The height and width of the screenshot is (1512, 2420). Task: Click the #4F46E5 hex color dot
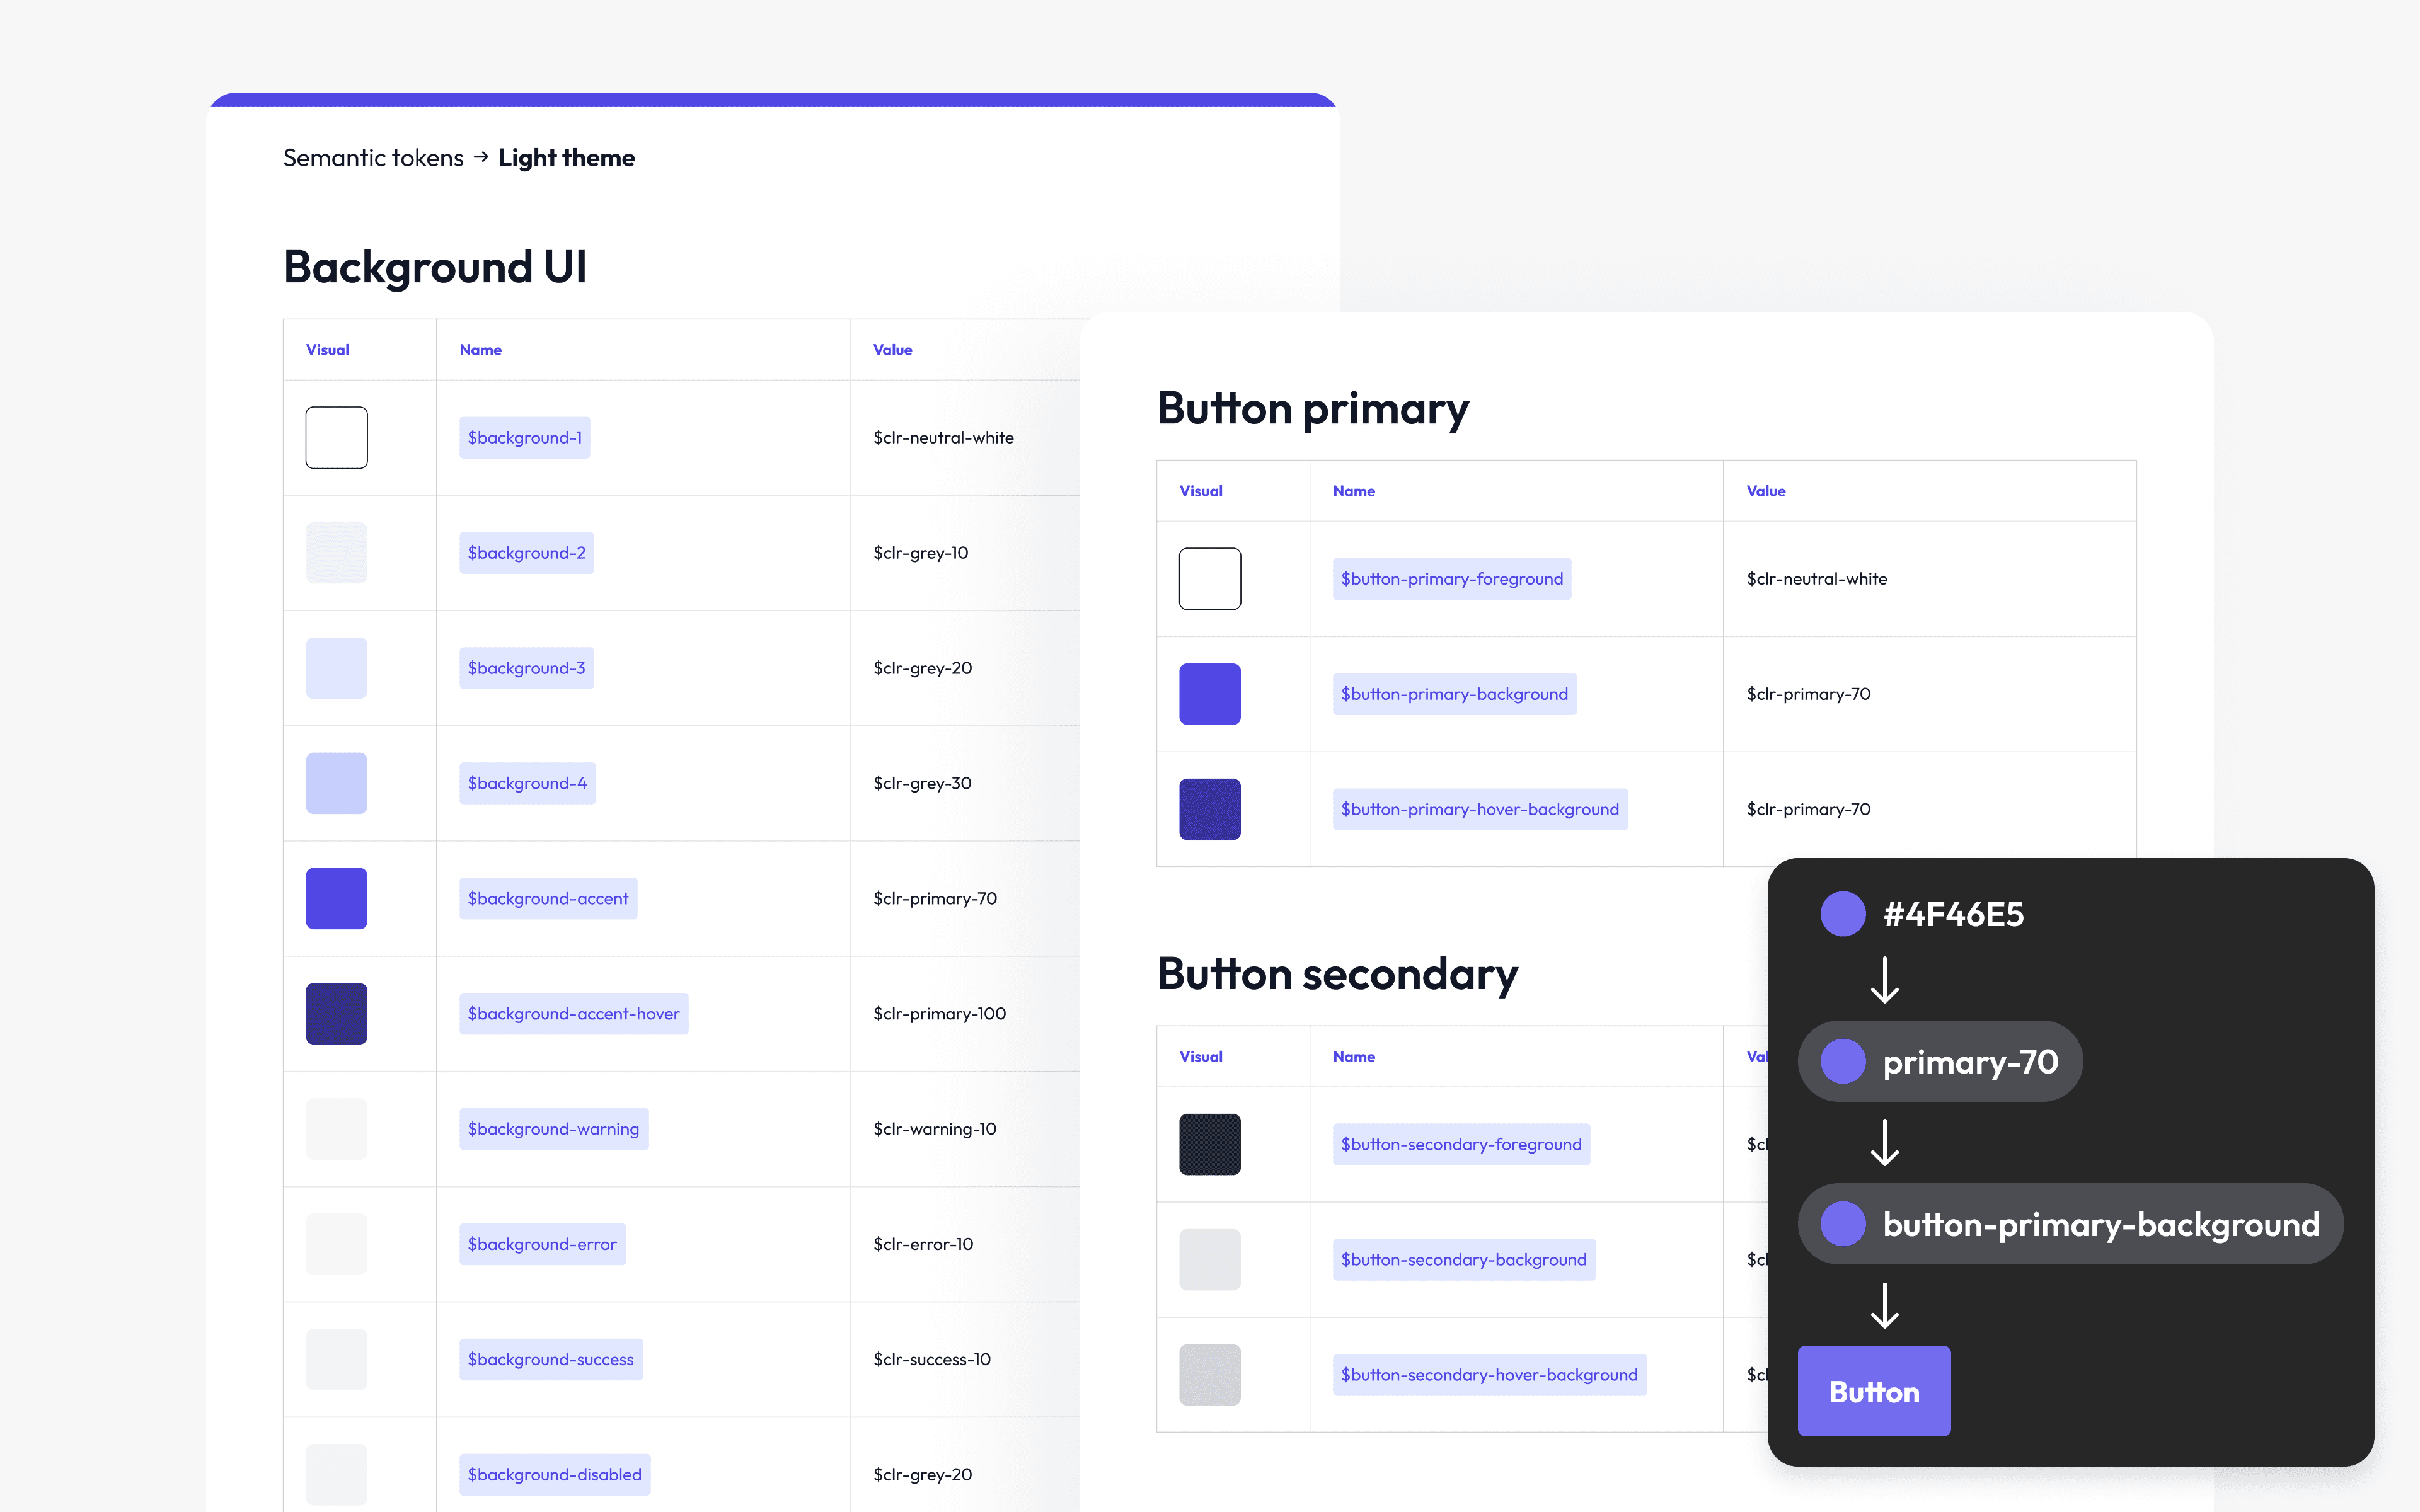[x=1842, y=914]
